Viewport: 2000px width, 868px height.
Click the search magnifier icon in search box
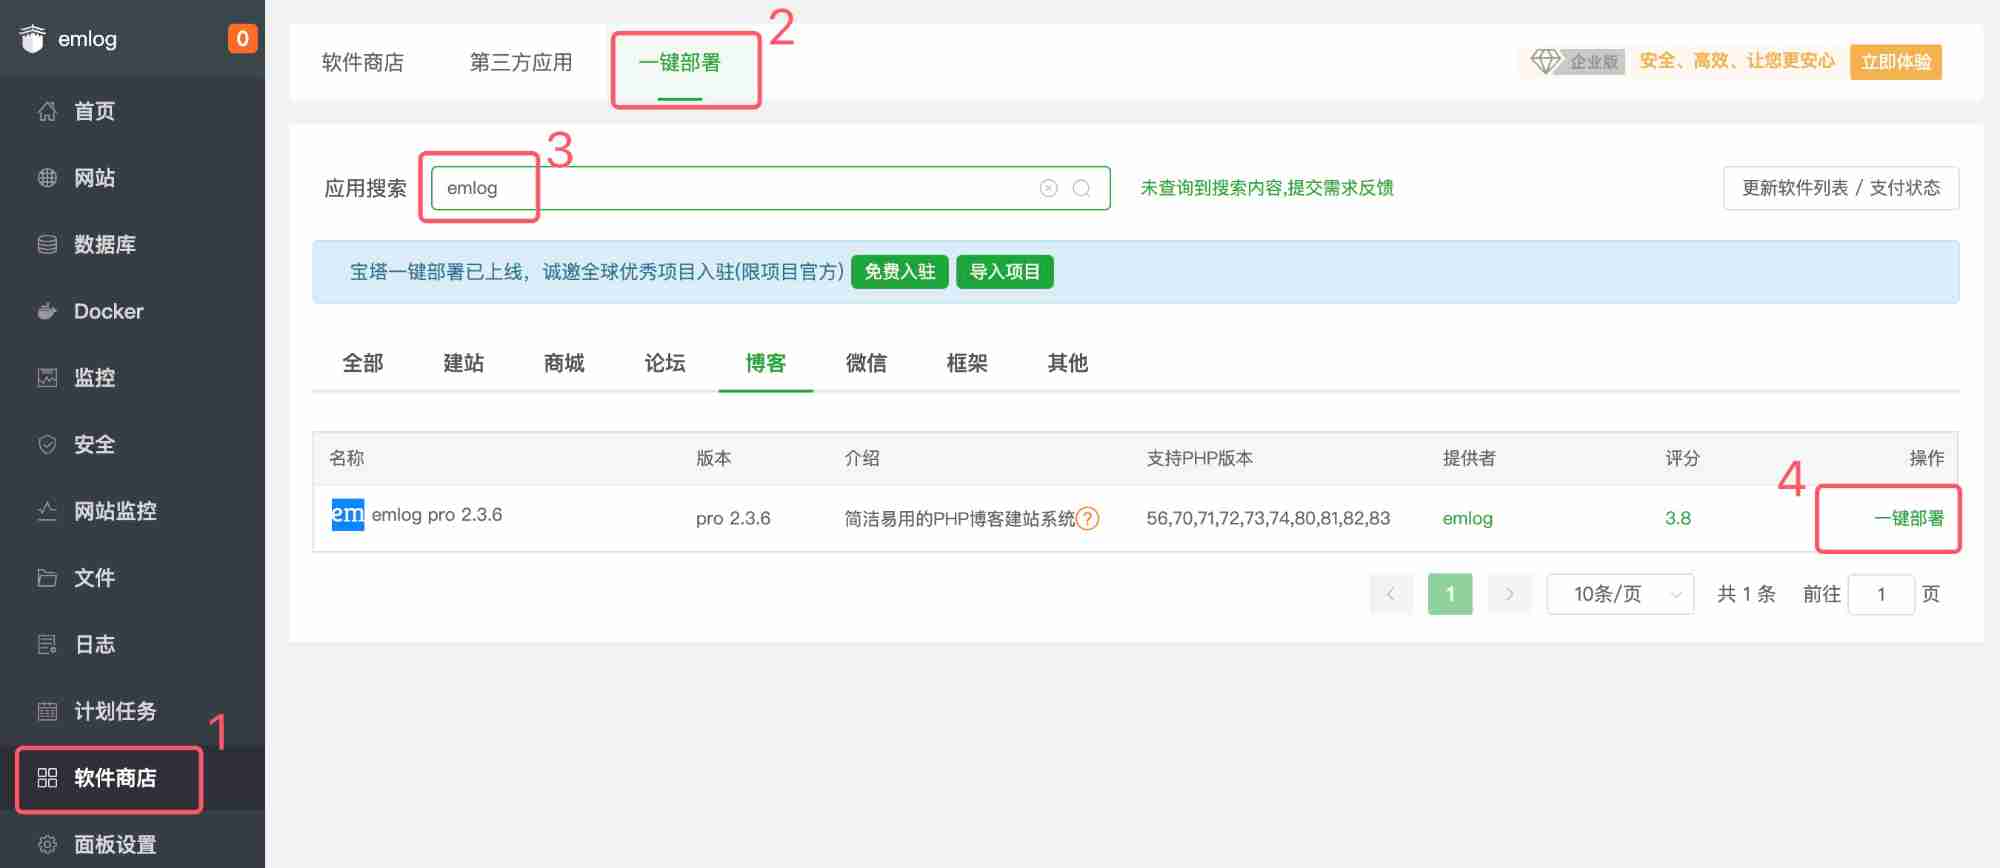(1081, 188)
